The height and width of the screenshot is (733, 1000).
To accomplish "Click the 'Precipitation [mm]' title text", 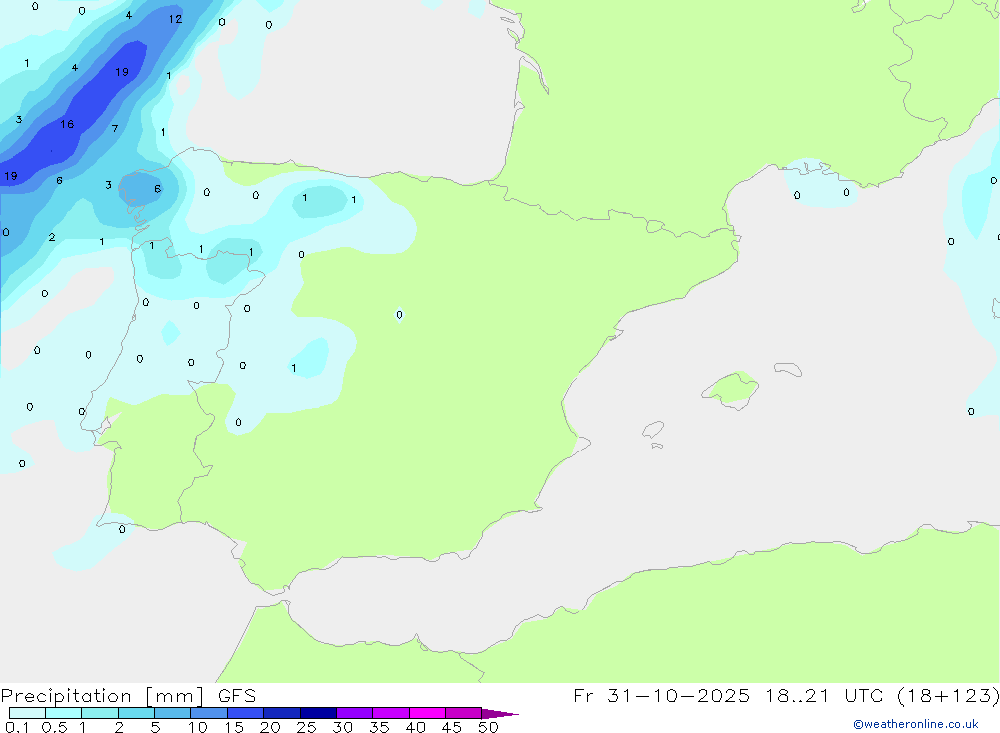I will pos(102,697).
